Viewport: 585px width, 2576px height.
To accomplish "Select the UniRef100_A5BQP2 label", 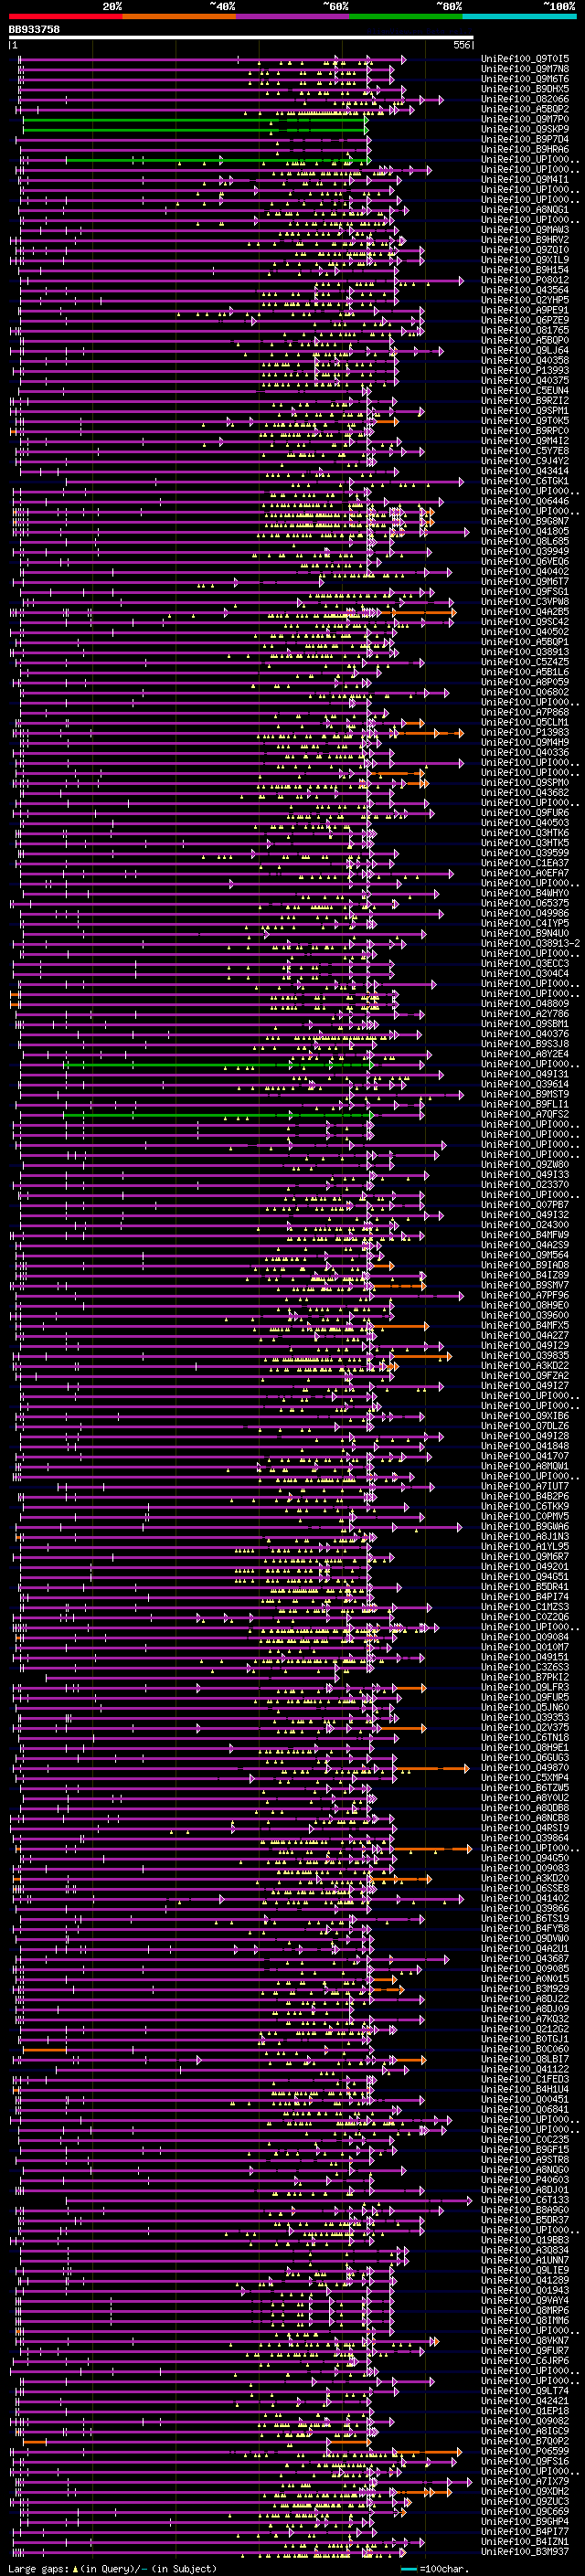I will click(x=525, y=109).
